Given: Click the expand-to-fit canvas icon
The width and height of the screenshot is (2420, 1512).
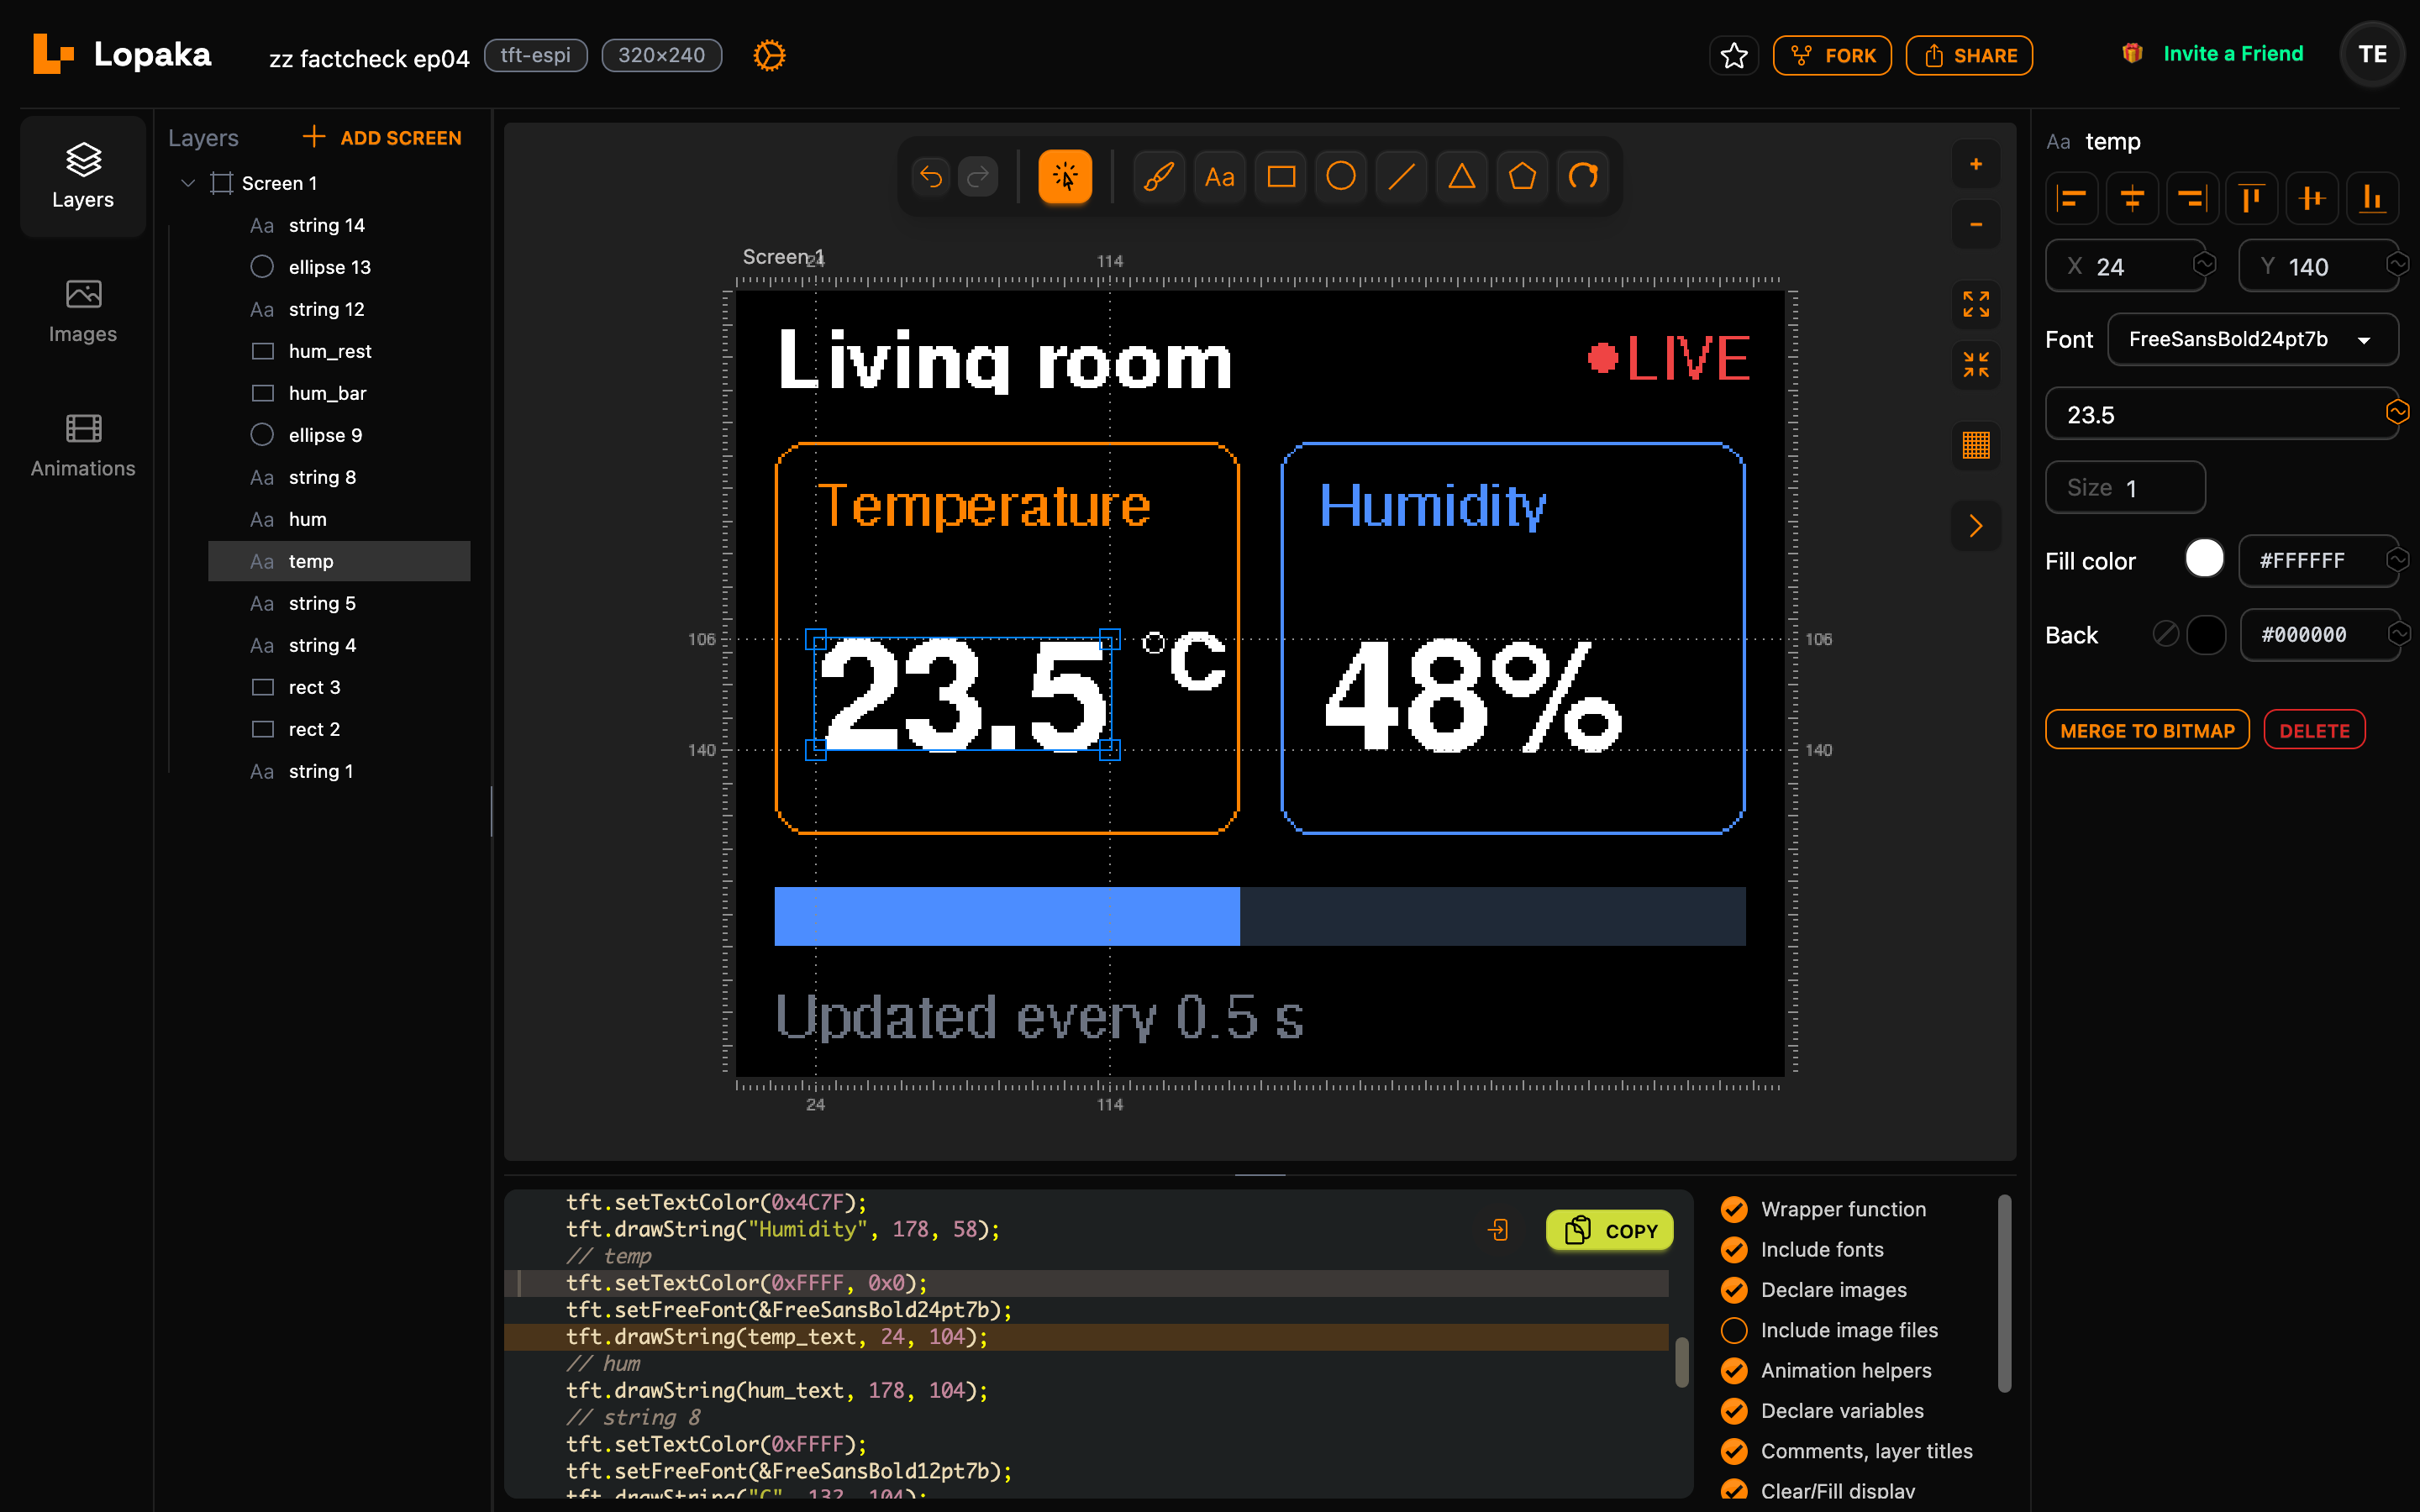Looking at the screenshot, I should pos(1976,304).
